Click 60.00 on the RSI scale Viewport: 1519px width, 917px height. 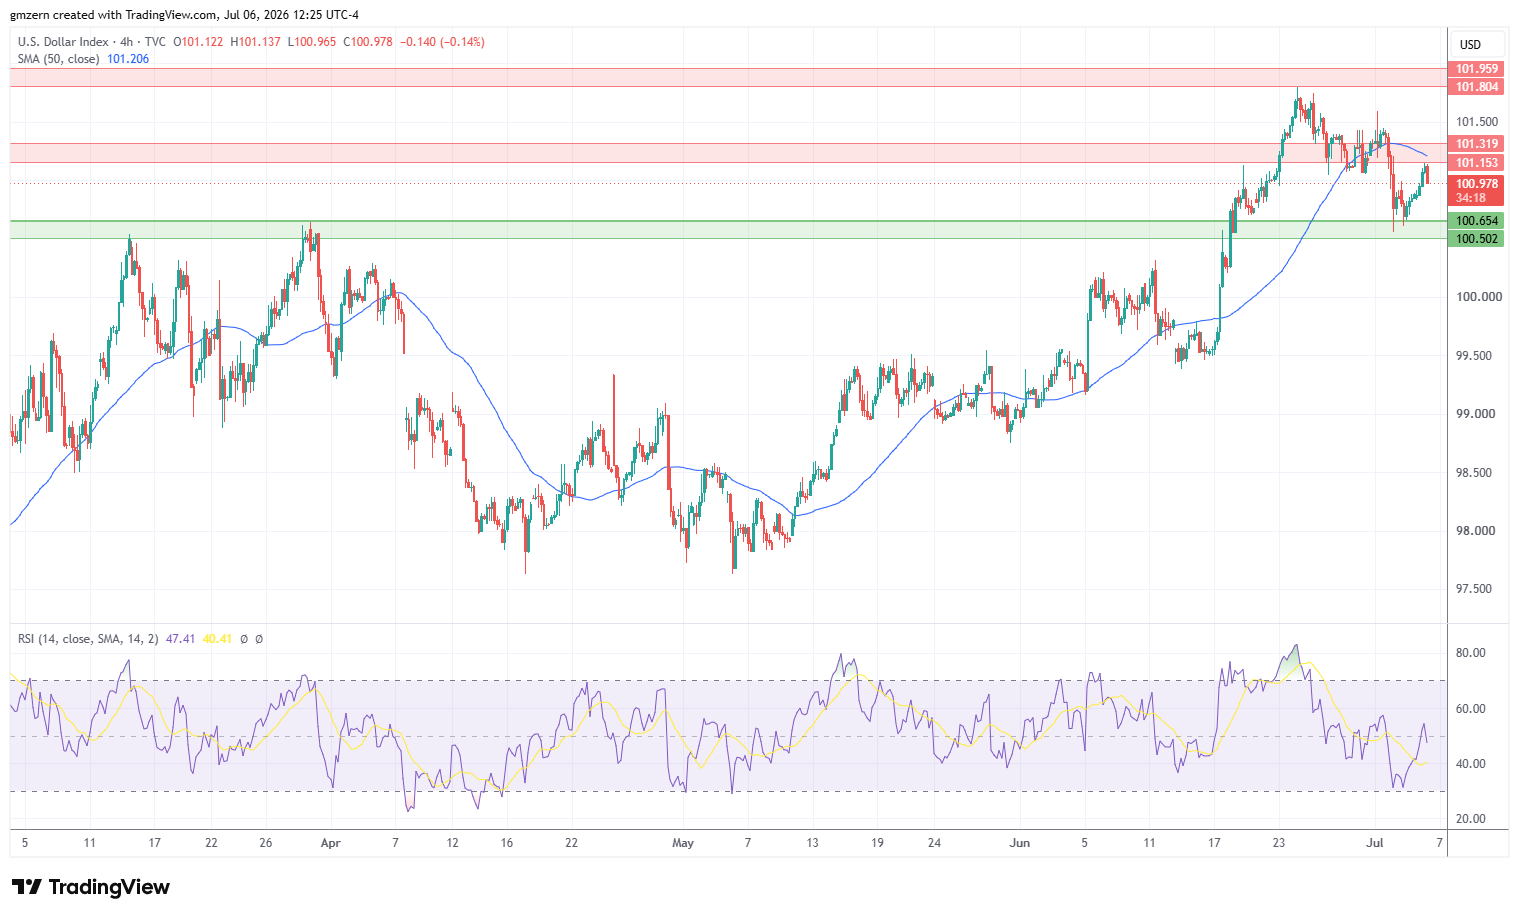(1471, 709)
